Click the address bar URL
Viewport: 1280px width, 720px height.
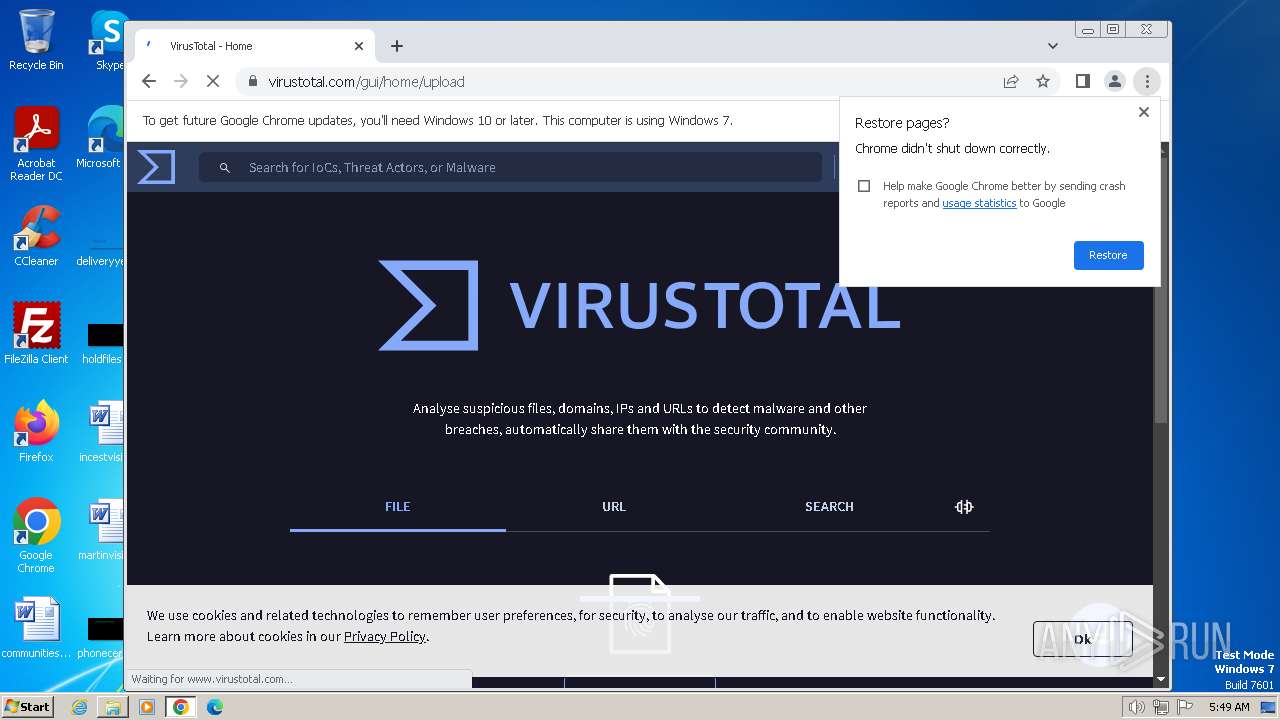click(366, 82)
